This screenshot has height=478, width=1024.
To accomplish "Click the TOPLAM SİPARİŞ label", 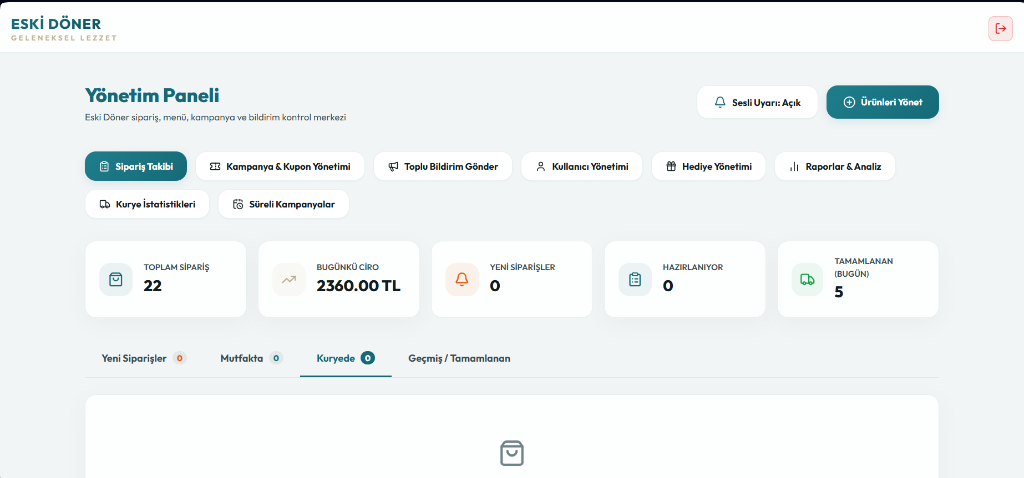I will point(176,267).
